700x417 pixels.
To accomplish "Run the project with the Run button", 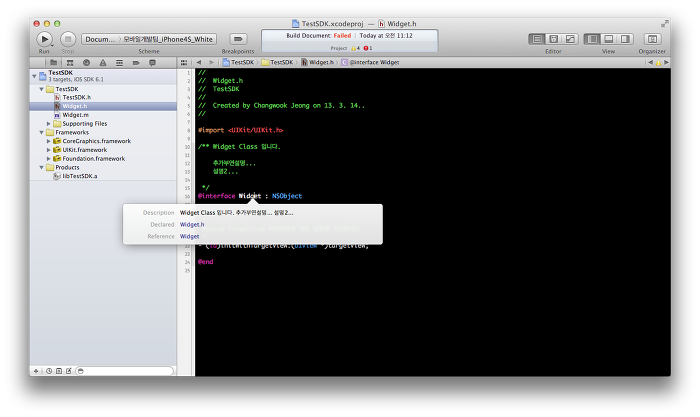I will [44, 39].
